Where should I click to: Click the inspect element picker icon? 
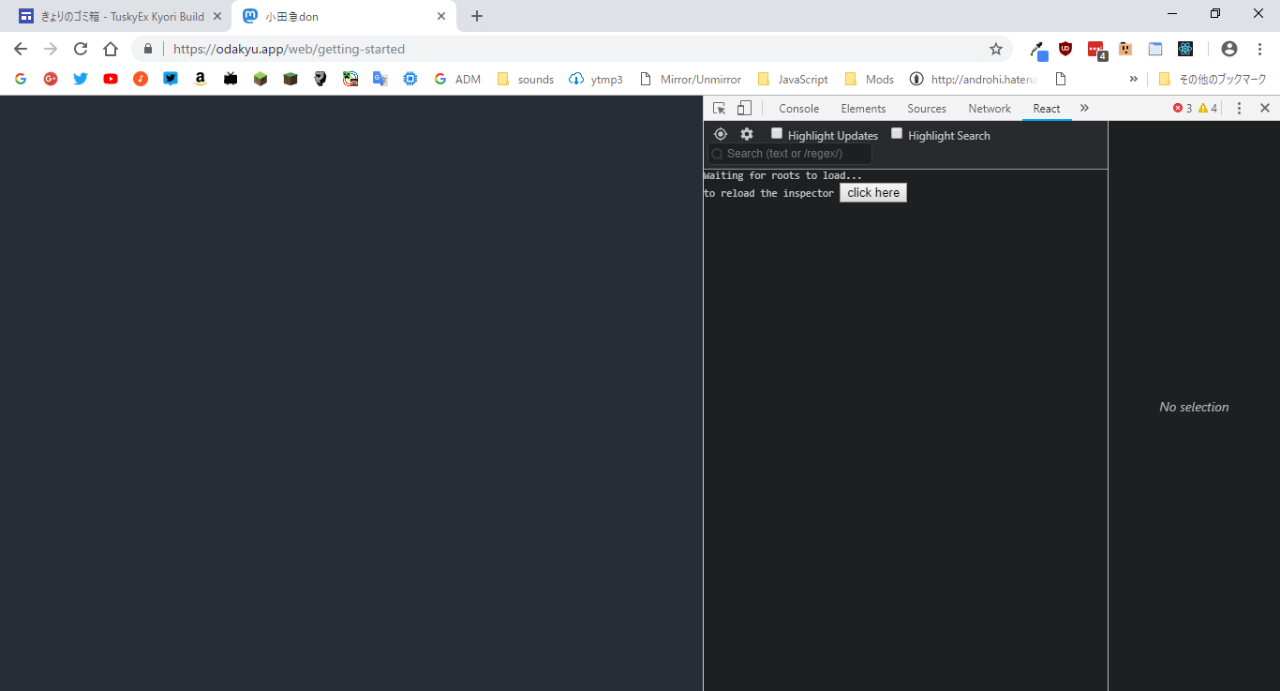719,108
